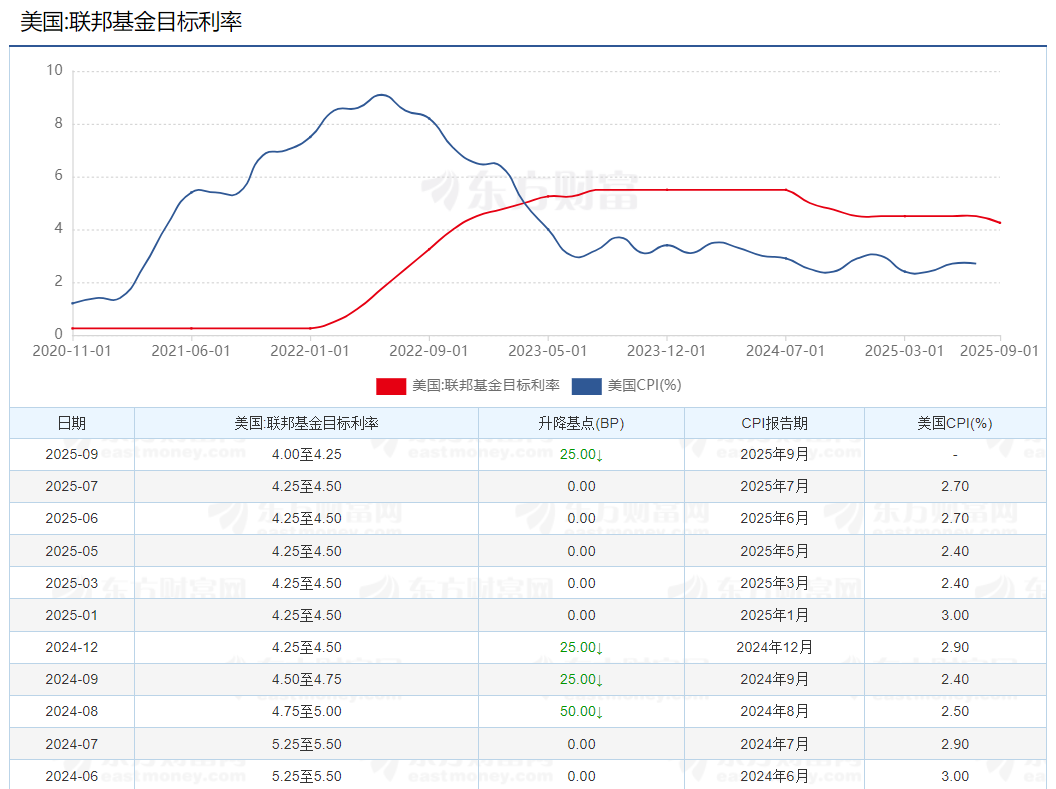
Task: Click x-axis label 2022-09-01
Action: point(428,351)
